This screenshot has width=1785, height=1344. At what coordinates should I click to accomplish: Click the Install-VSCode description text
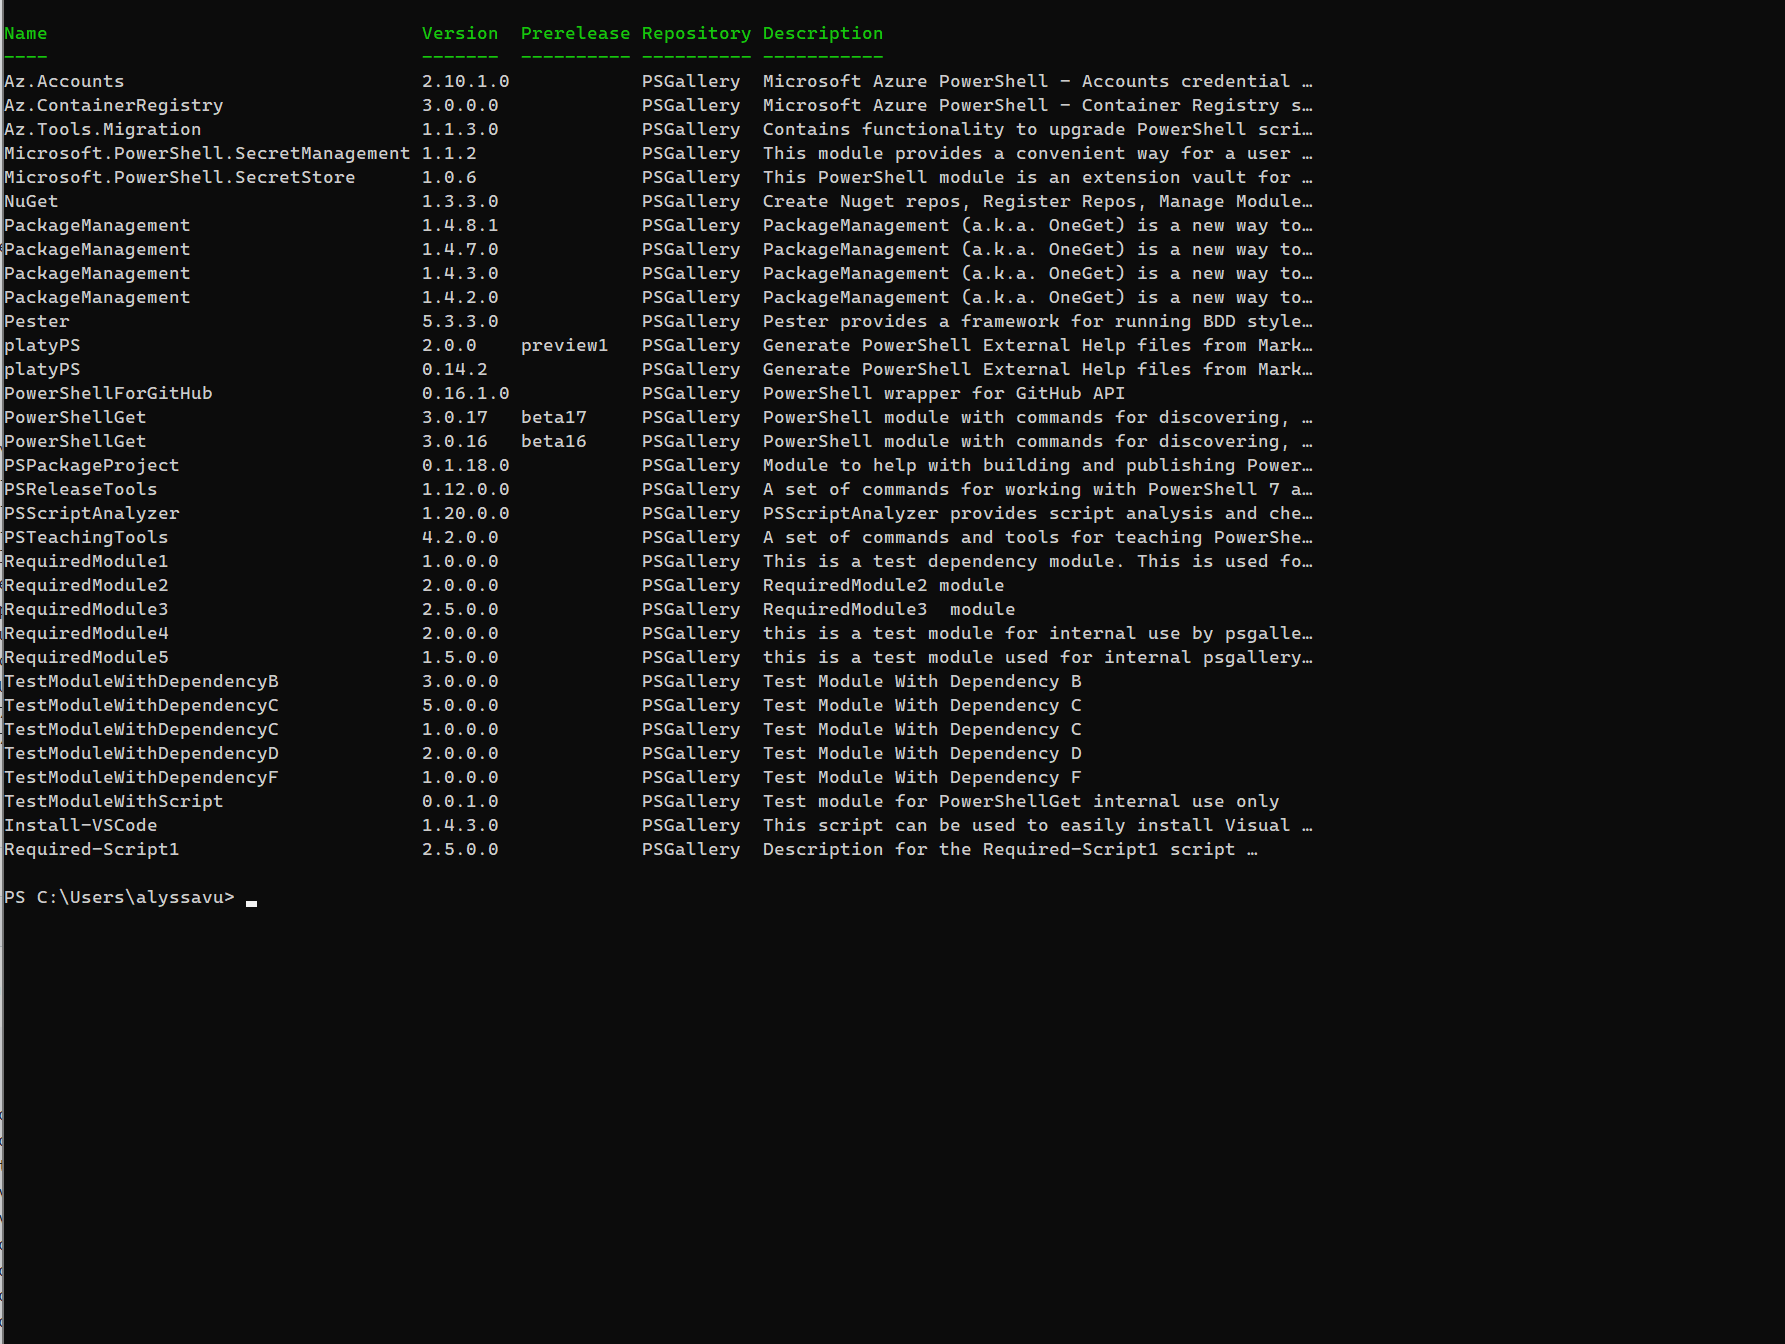tap(1038, 826)
